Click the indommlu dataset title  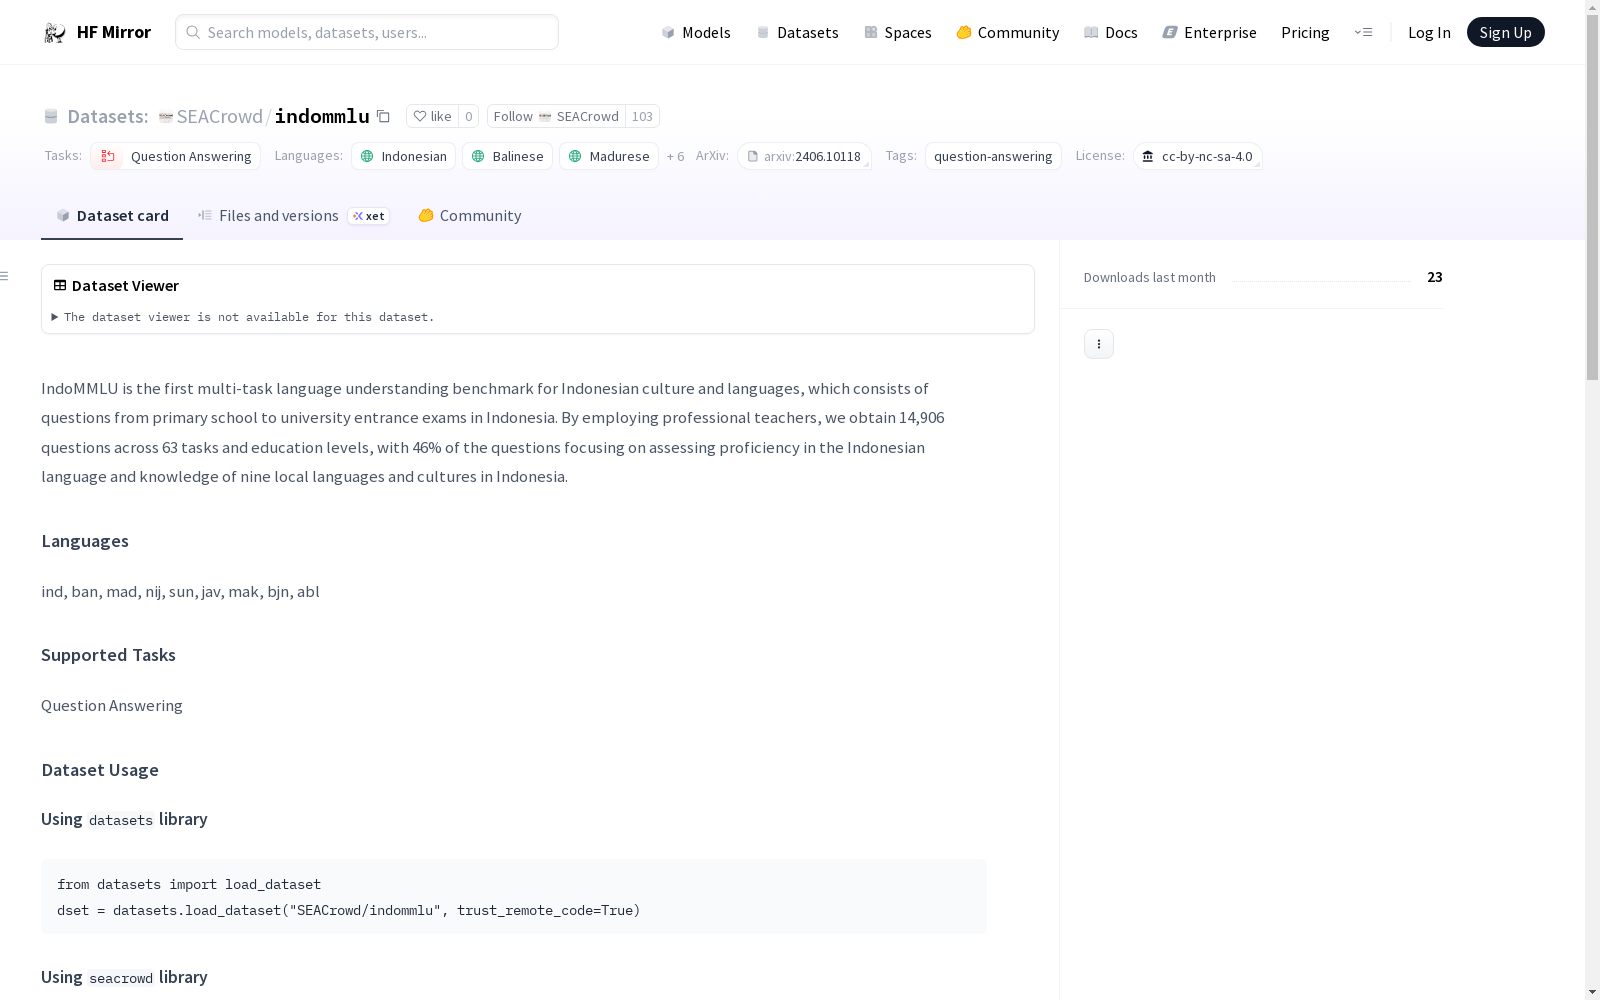tap(322, 116)
